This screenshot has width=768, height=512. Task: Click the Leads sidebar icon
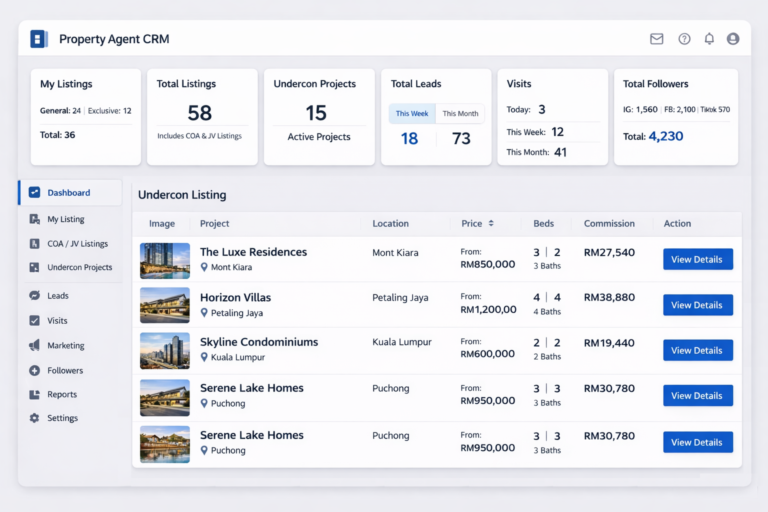coord(35,296)
